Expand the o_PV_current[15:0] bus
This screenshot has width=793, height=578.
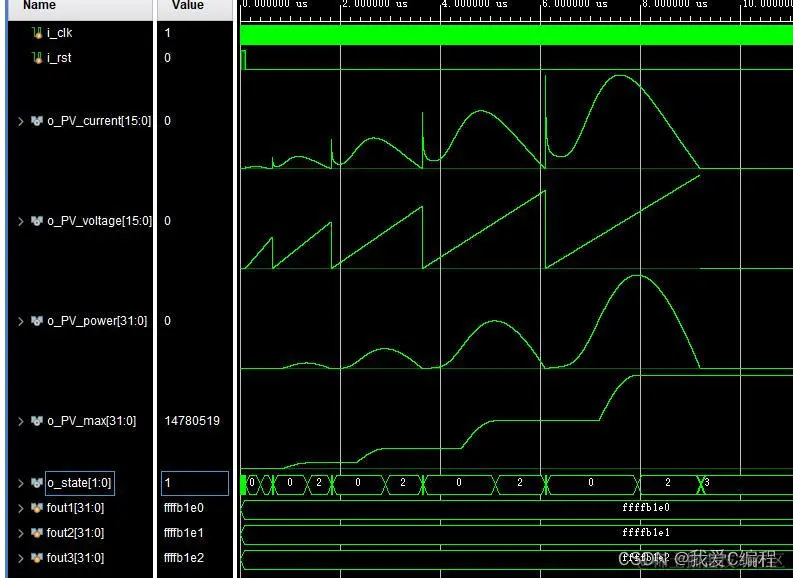coord(21,121)
